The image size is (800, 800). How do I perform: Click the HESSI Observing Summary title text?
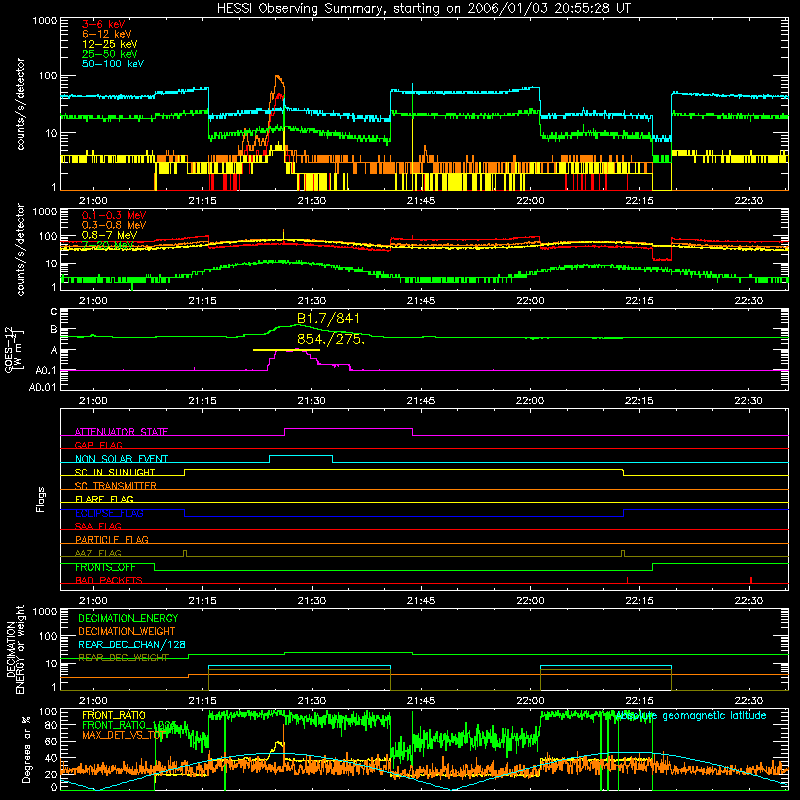[x=424, y=9]
